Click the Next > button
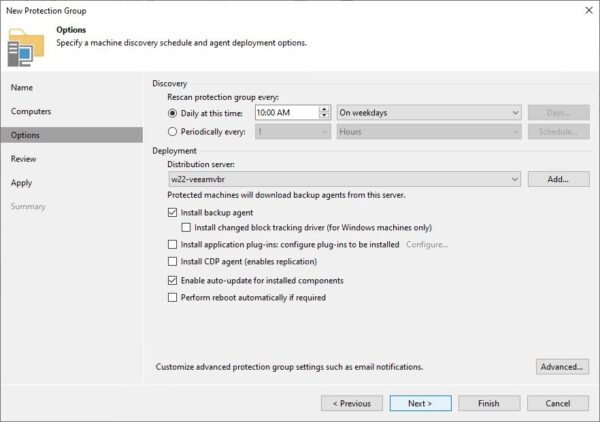Viewport: 600px width, 422px height. coord(421,403)
